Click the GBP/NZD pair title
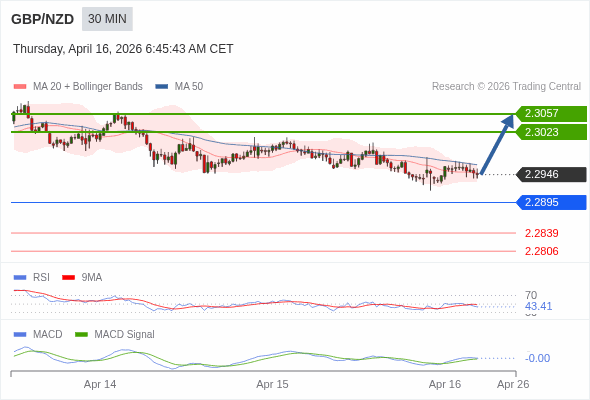 point(43,19)
